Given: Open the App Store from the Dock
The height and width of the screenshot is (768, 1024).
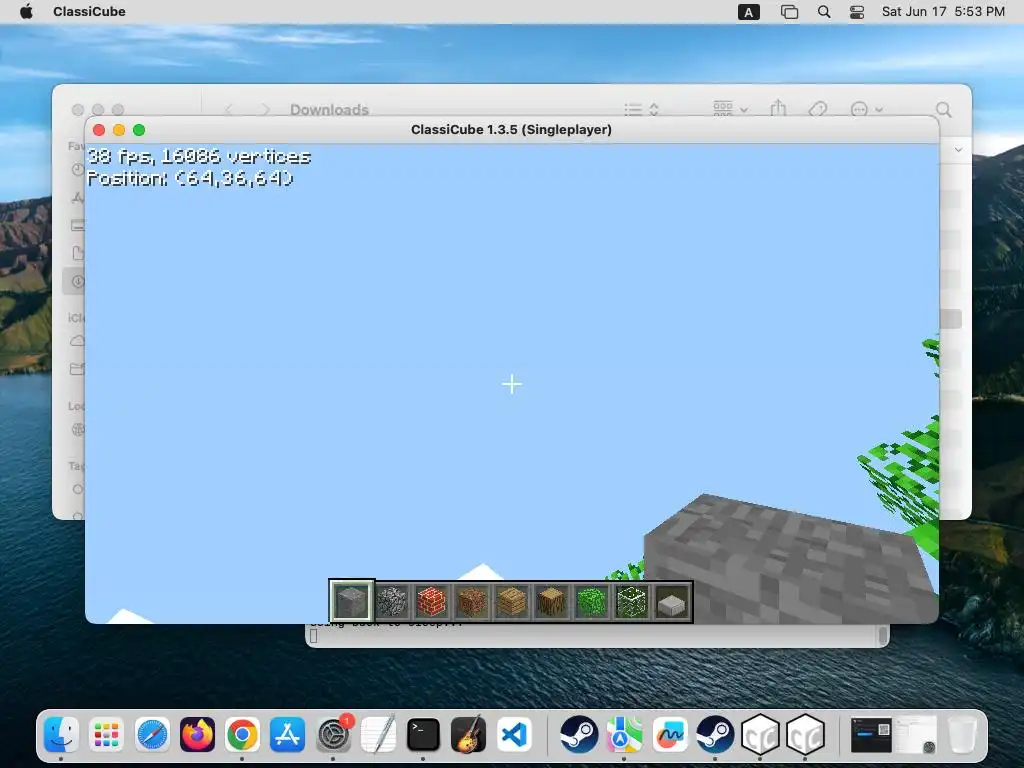Looking at the screenshot, I should click(287, 734).
